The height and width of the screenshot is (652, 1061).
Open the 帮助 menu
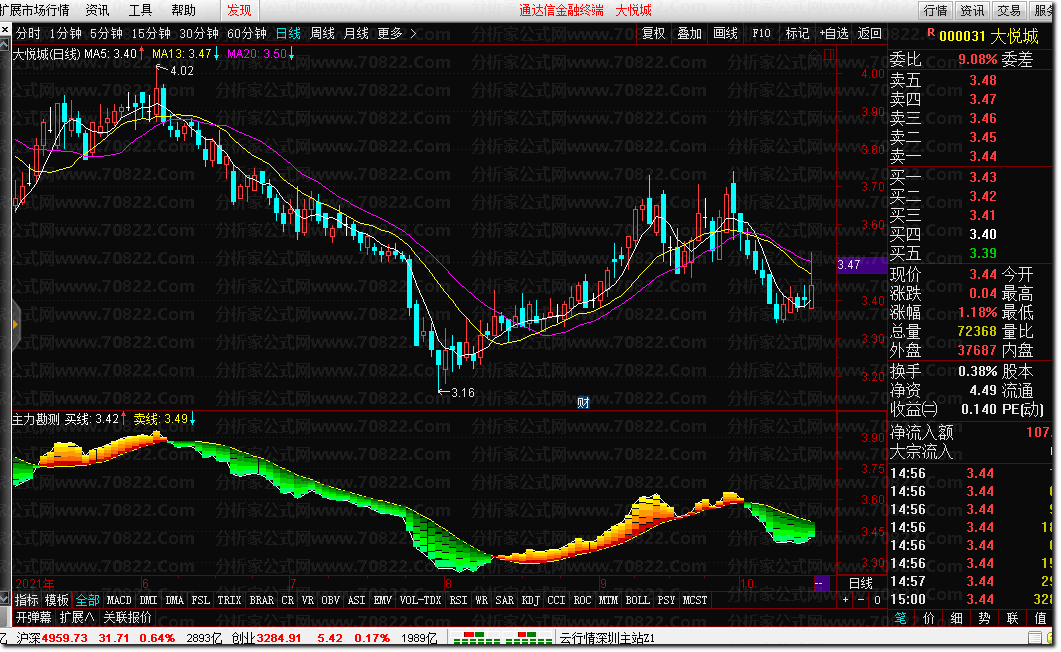183,10
